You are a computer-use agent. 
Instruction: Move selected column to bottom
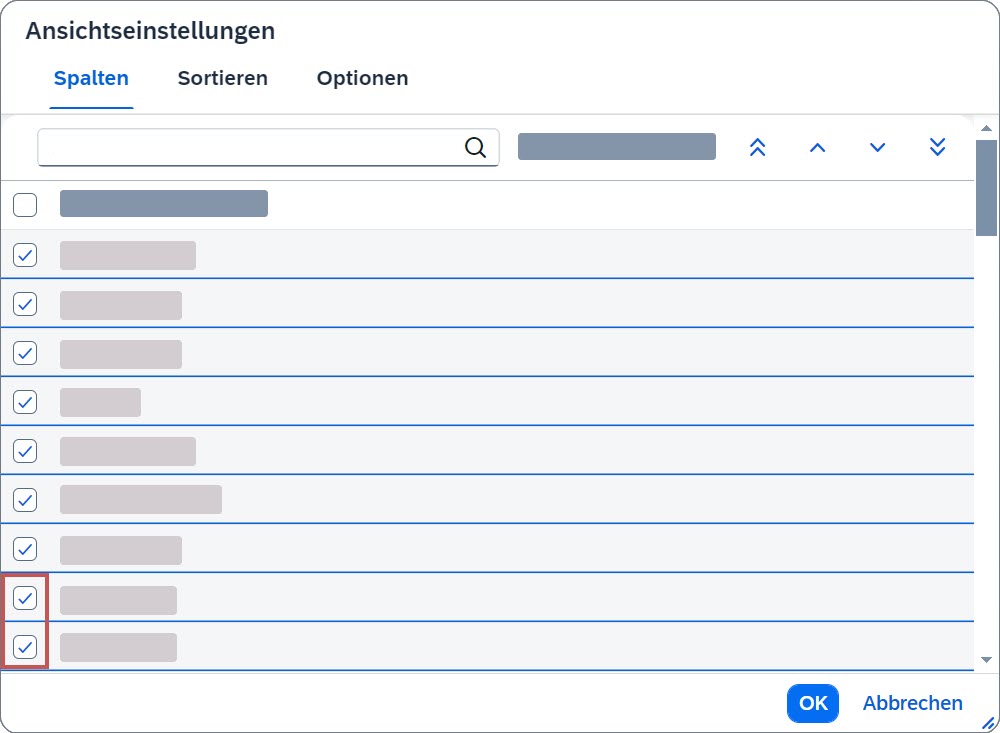coord(938,148)
